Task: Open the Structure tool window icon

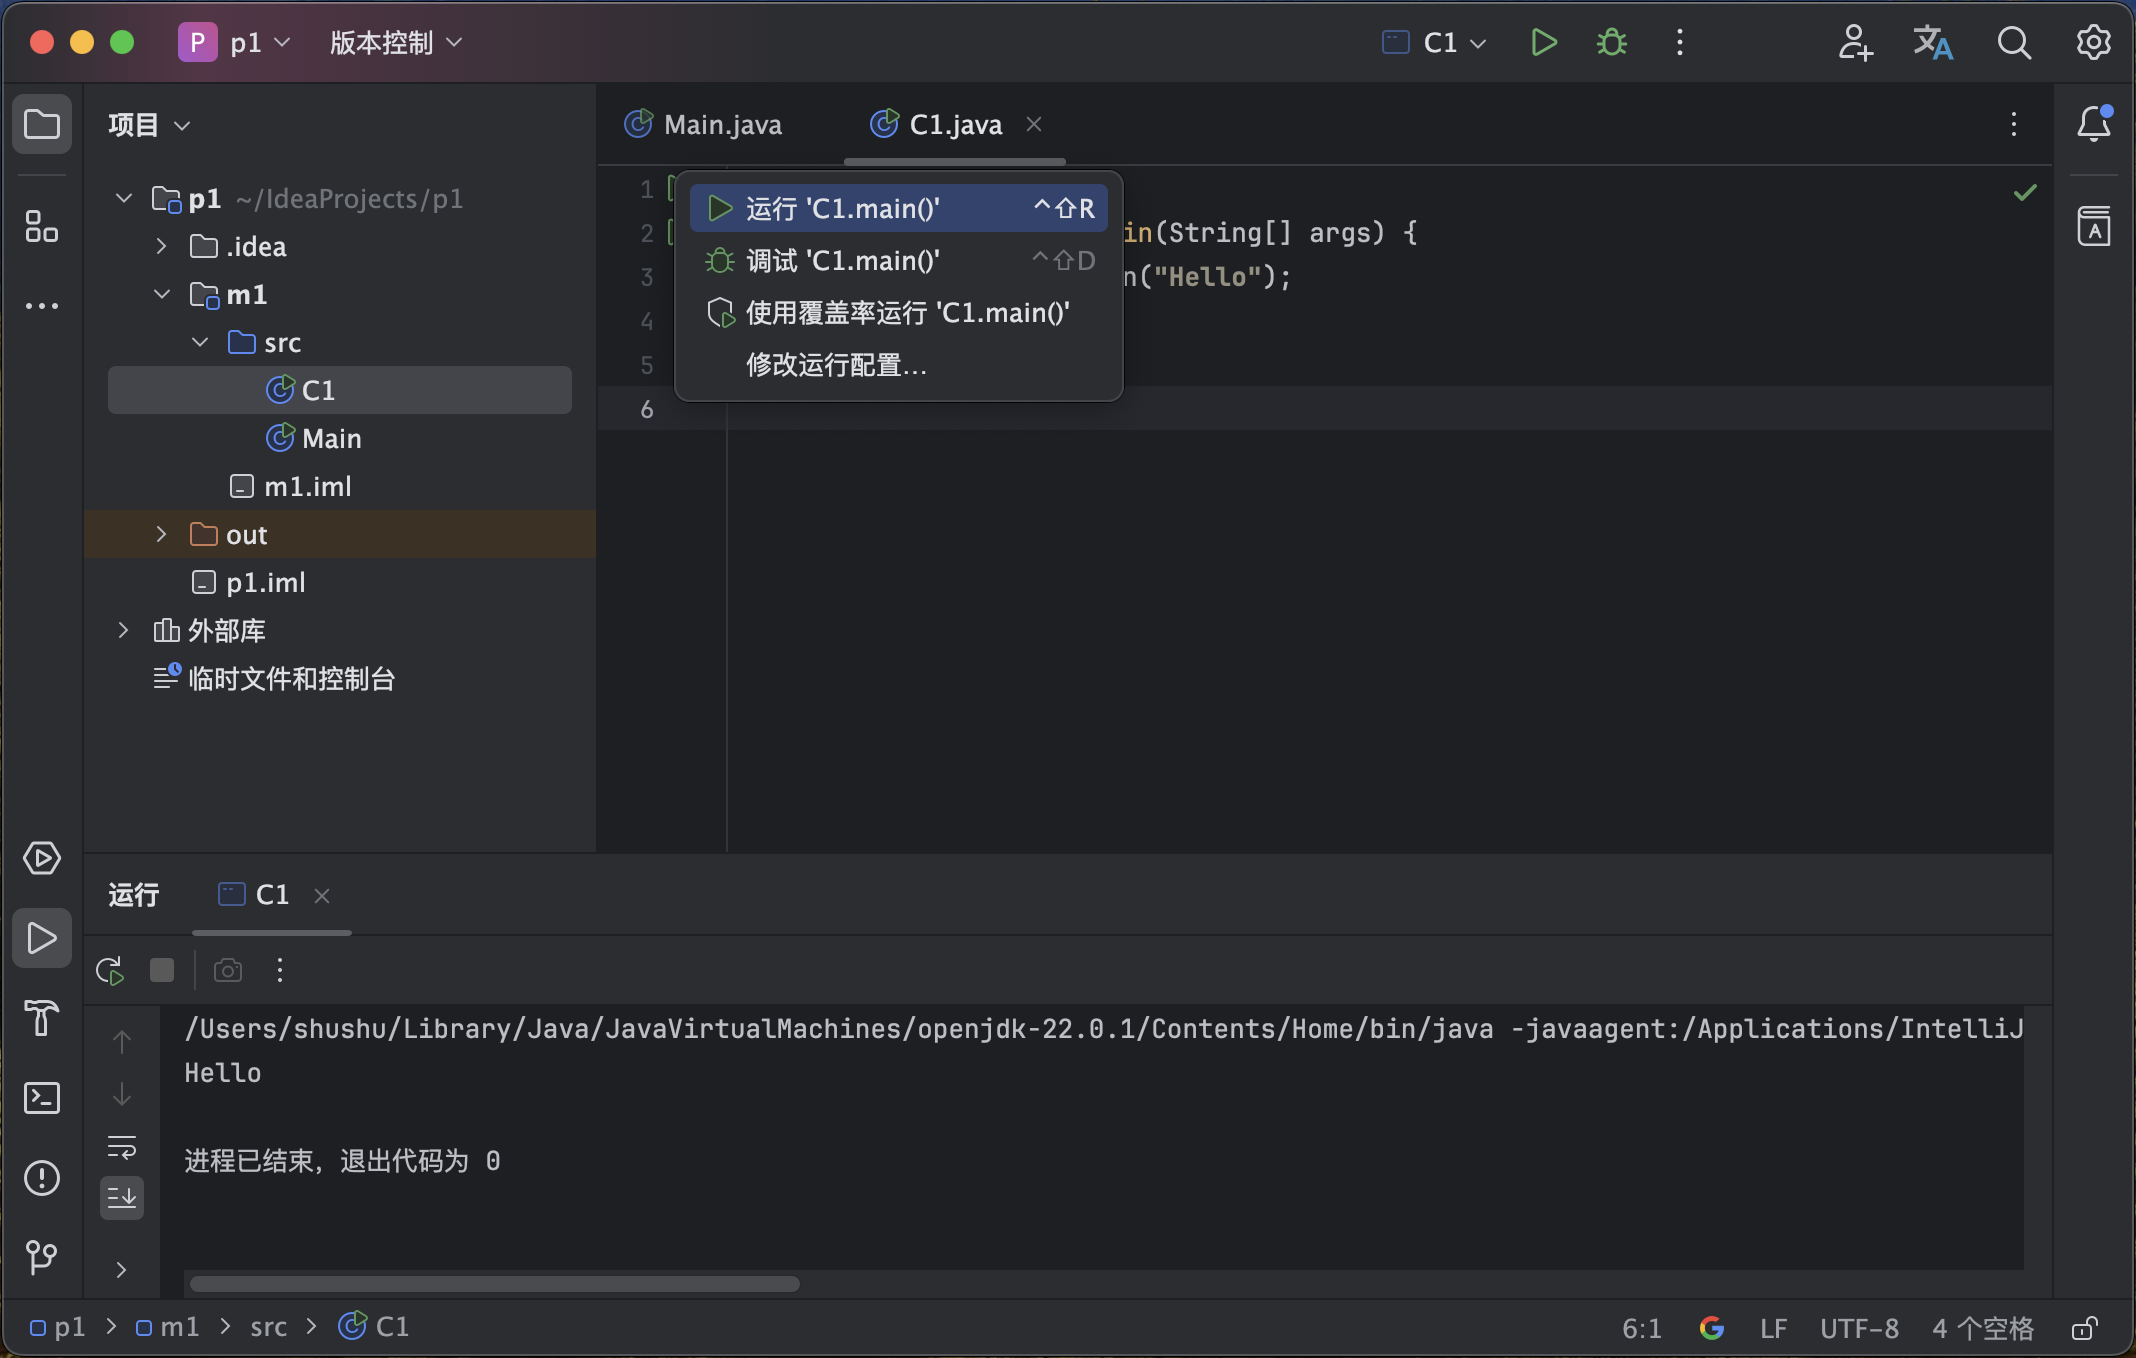Action: (x=42, y=226)
